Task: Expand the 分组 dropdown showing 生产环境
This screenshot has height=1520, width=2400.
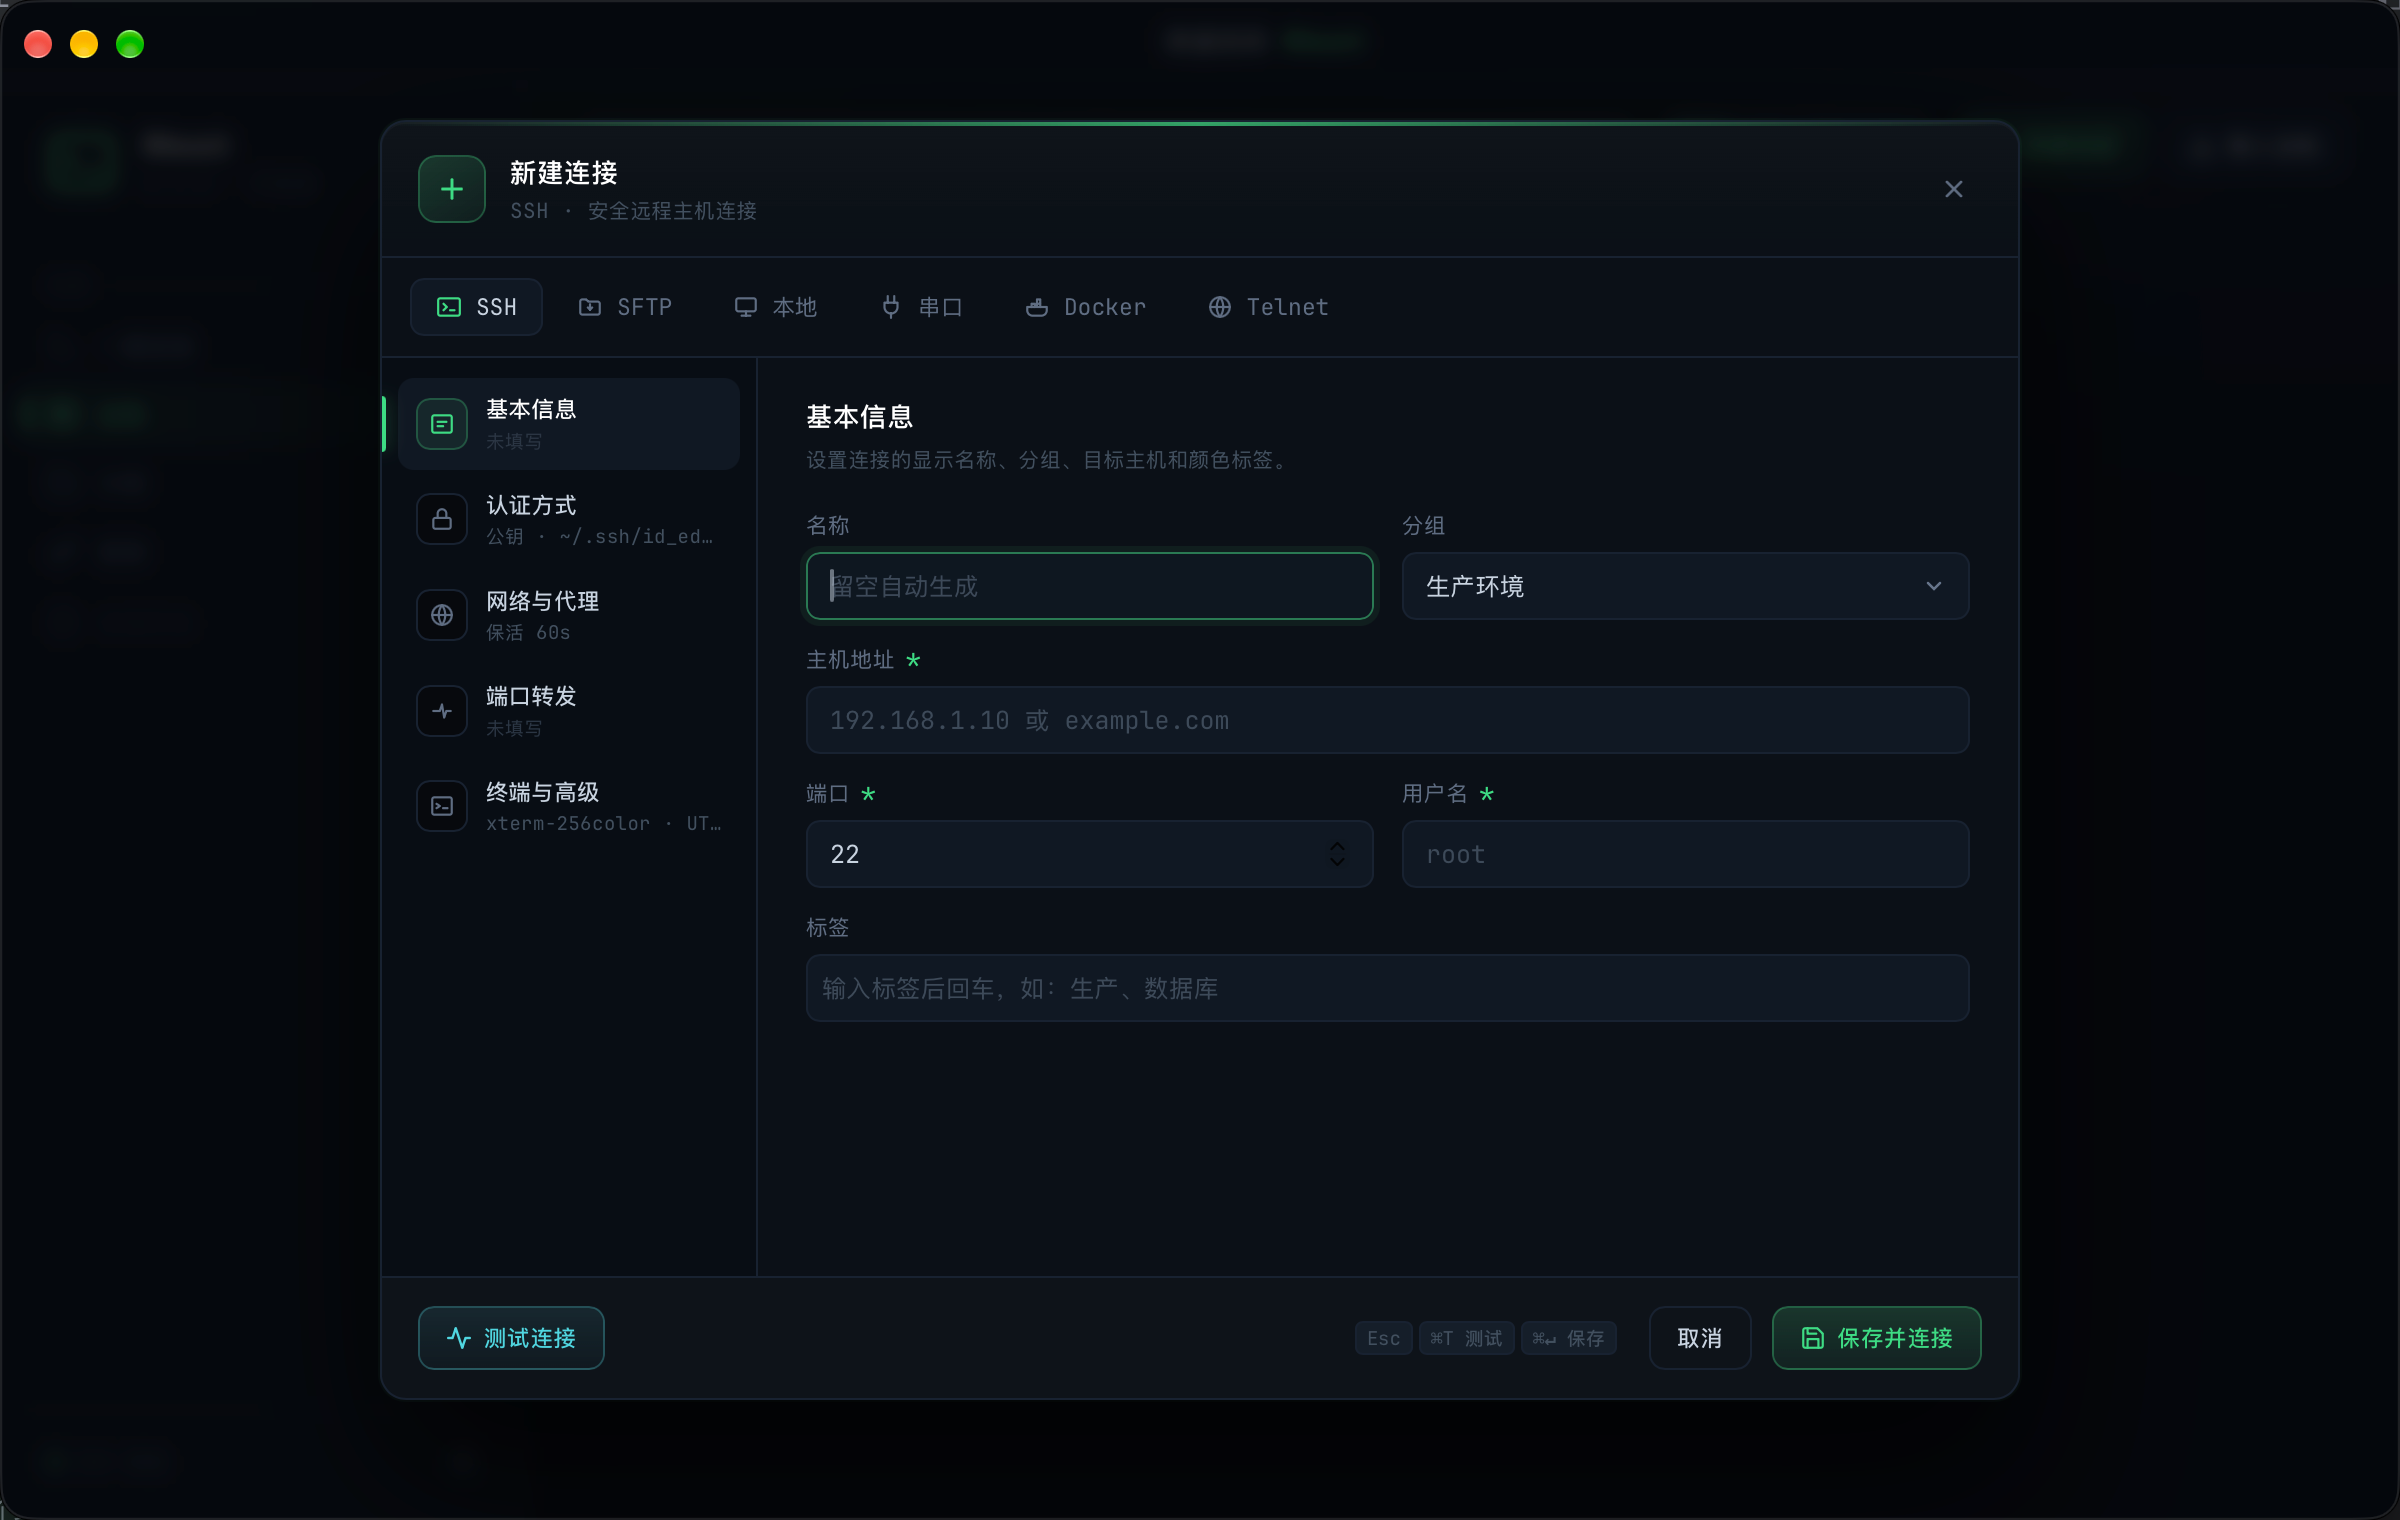Action: pyautogui.click(x=1685, y=586)
